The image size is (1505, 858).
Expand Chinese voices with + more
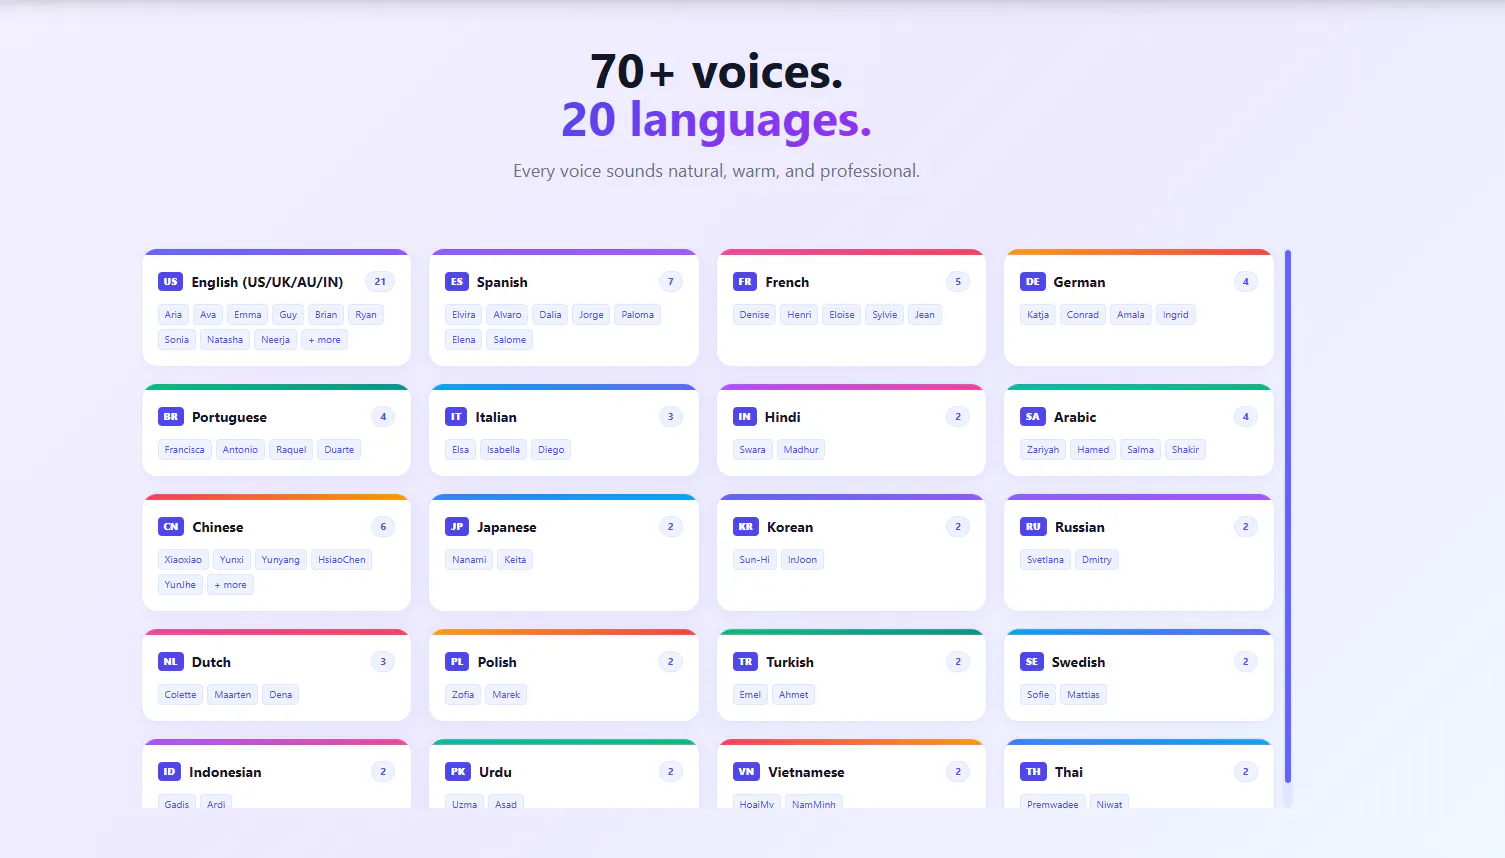click(230, 585)
